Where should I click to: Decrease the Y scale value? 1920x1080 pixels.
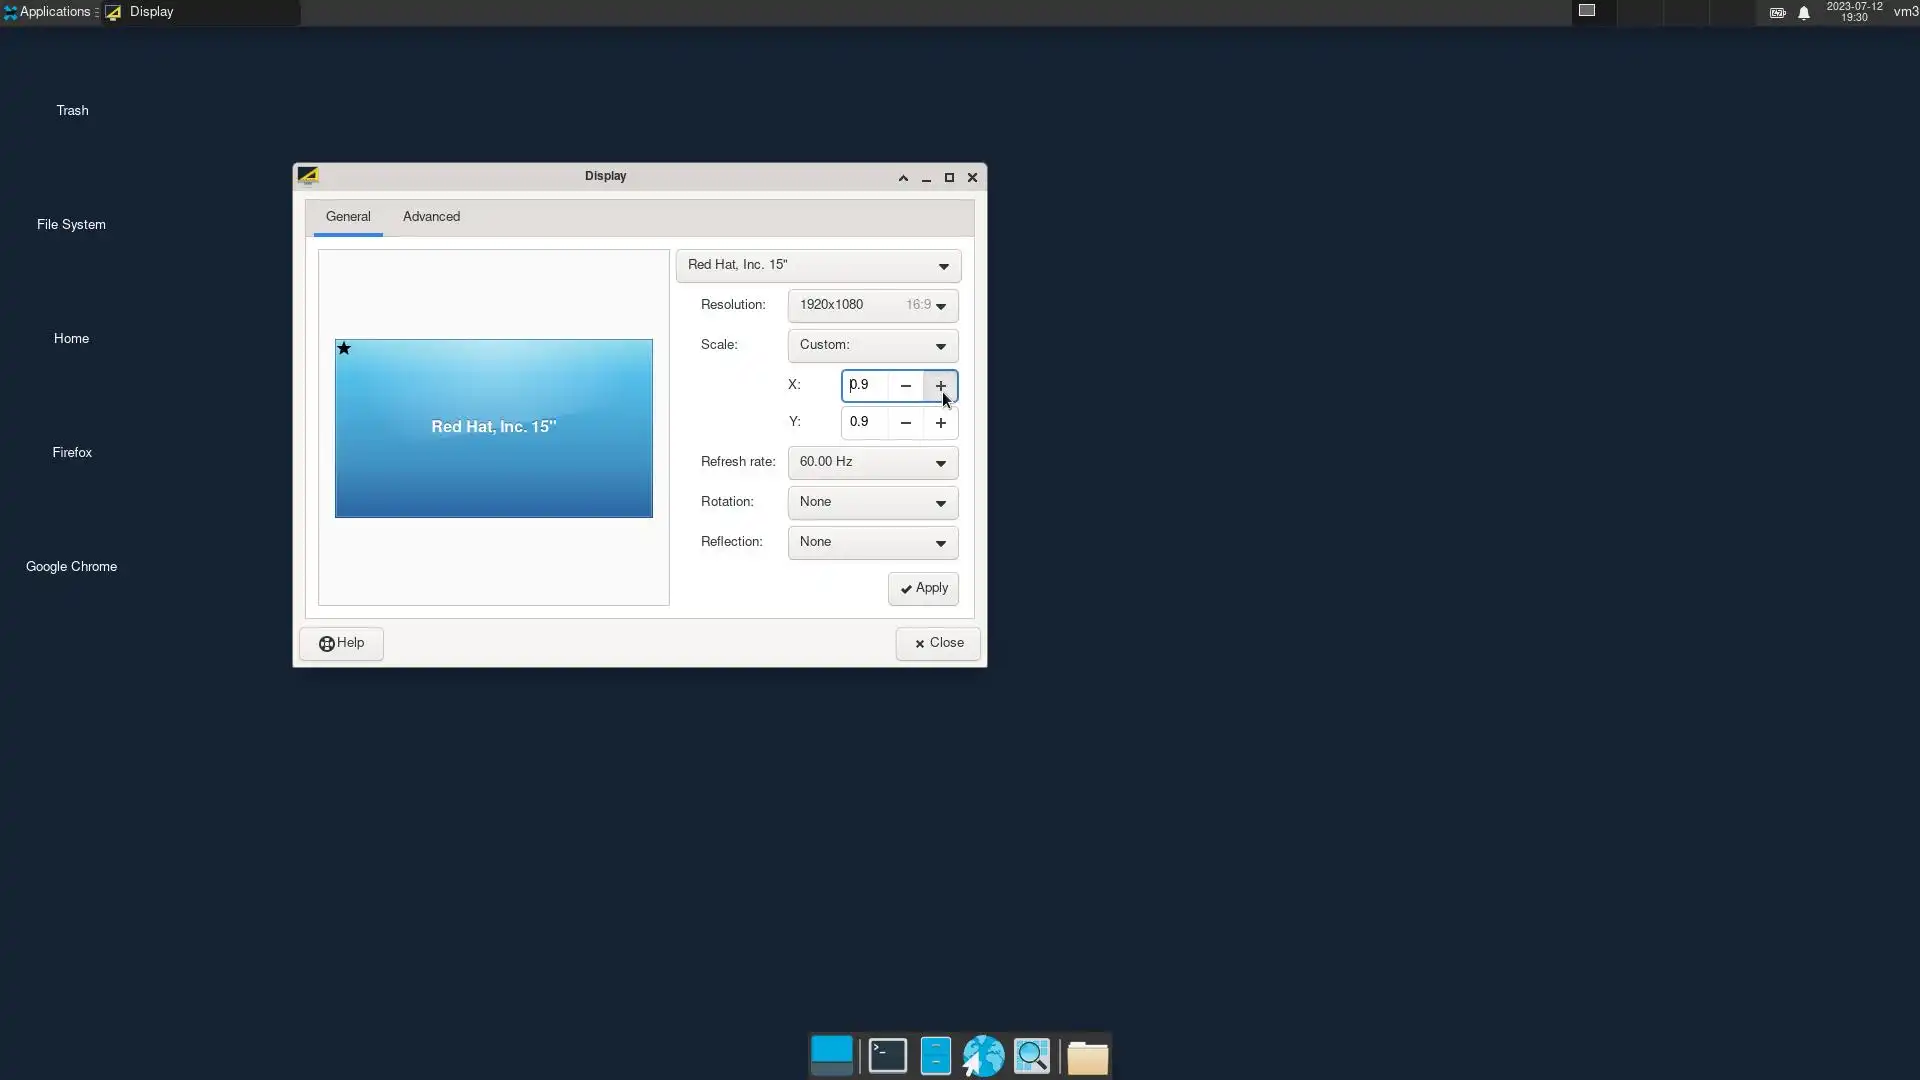coord(905,423)
